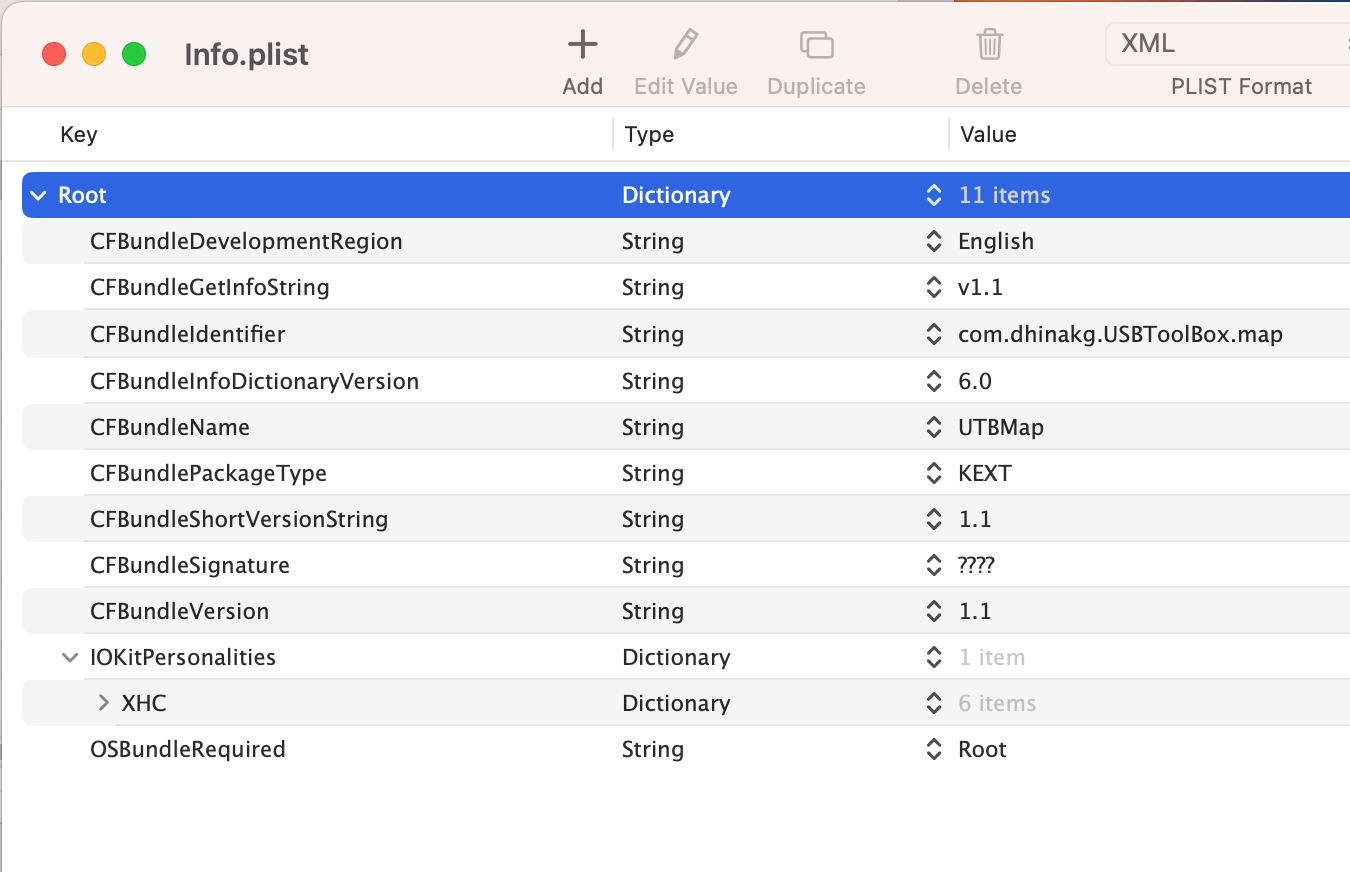
Task: Click the KEXT value field
Action: point(985,473)
